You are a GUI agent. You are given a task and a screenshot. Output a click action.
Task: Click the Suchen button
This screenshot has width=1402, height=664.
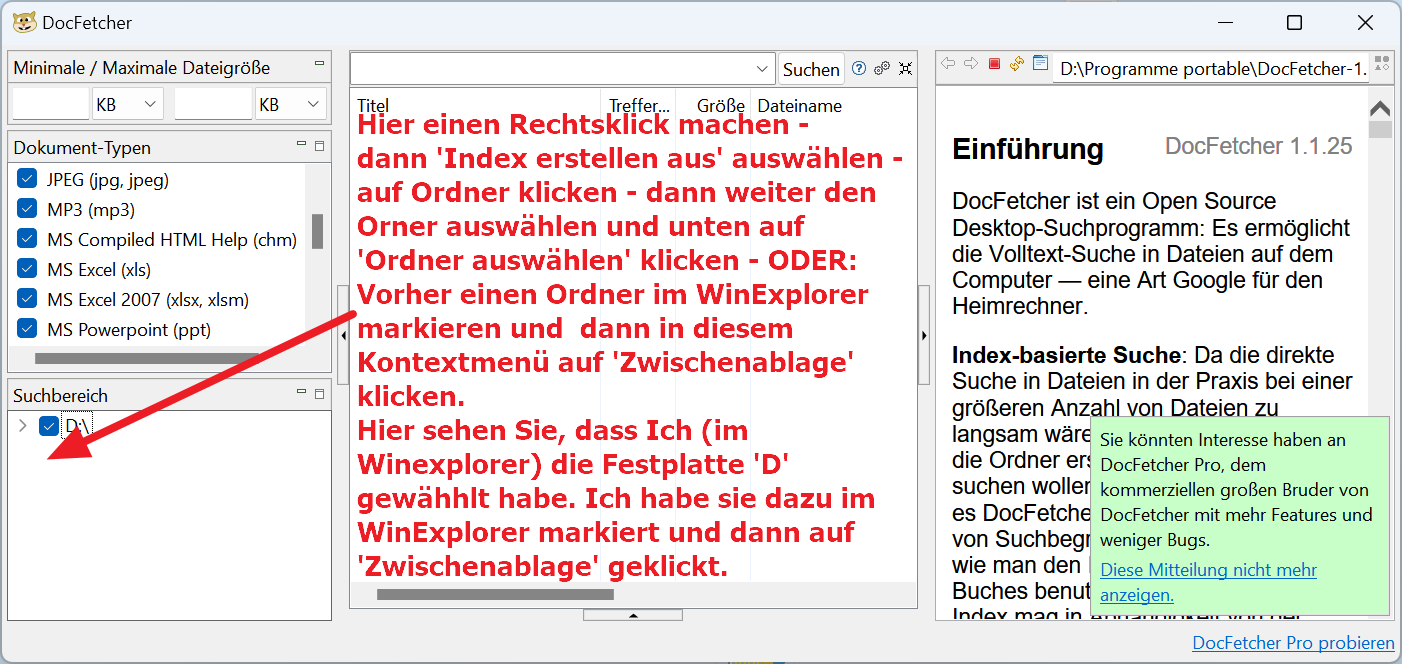pyautogui.click(x=811, y=69)
